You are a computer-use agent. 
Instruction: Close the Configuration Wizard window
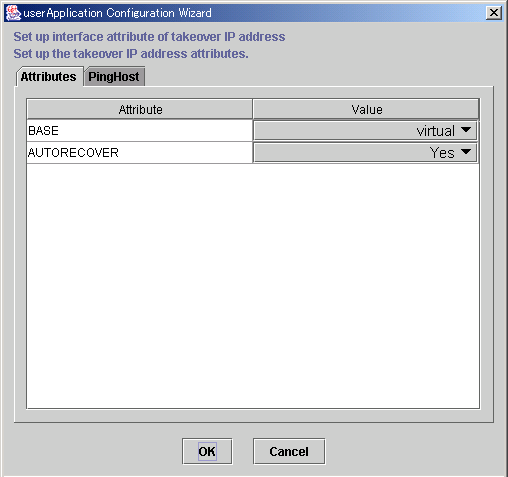(x=494, y=13)
